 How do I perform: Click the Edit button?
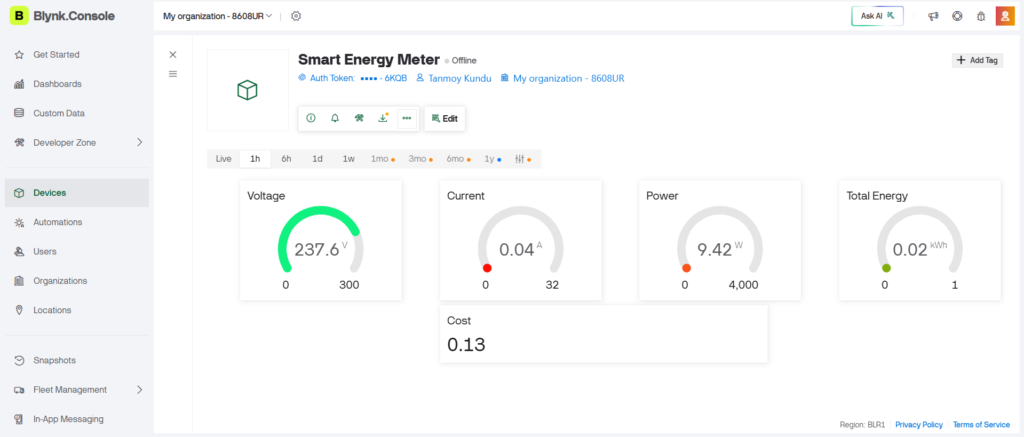(x=445, y=119)
